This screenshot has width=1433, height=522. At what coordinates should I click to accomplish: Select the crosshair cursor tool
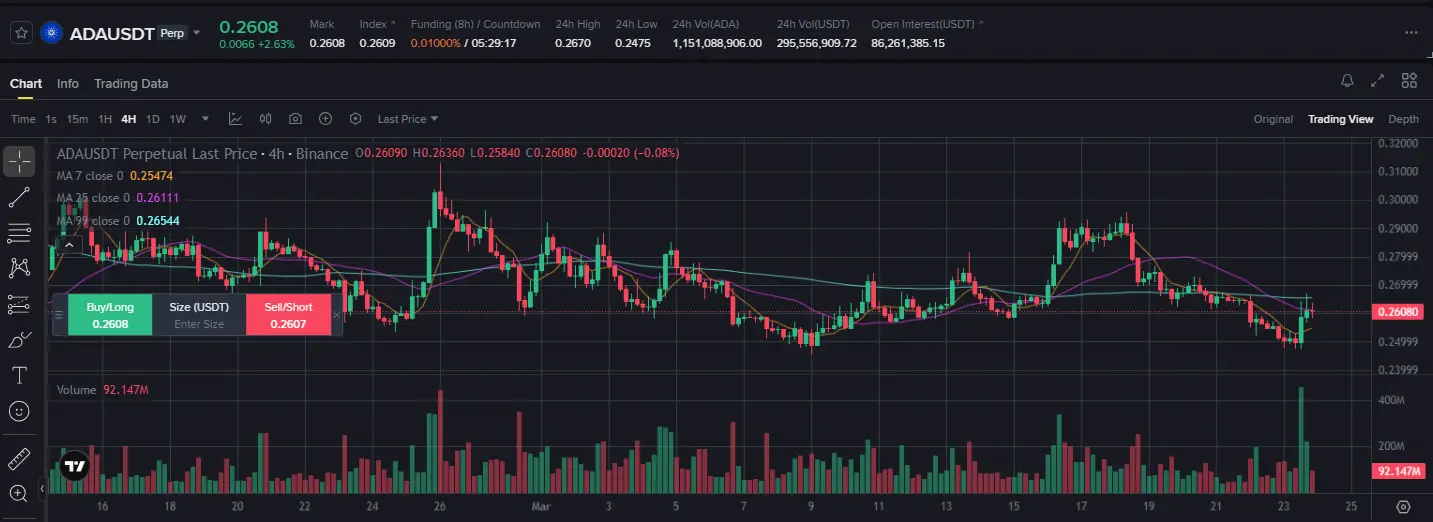pos(19,161)
